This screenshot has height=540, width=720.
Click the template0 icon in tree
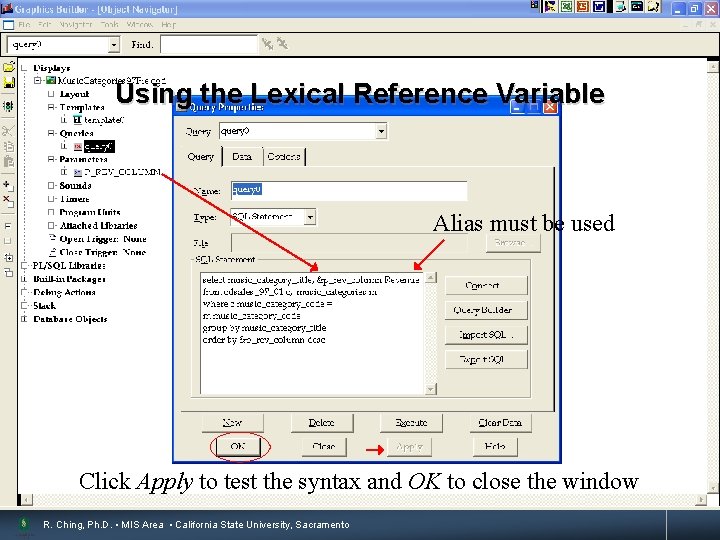tap(77, 120)
